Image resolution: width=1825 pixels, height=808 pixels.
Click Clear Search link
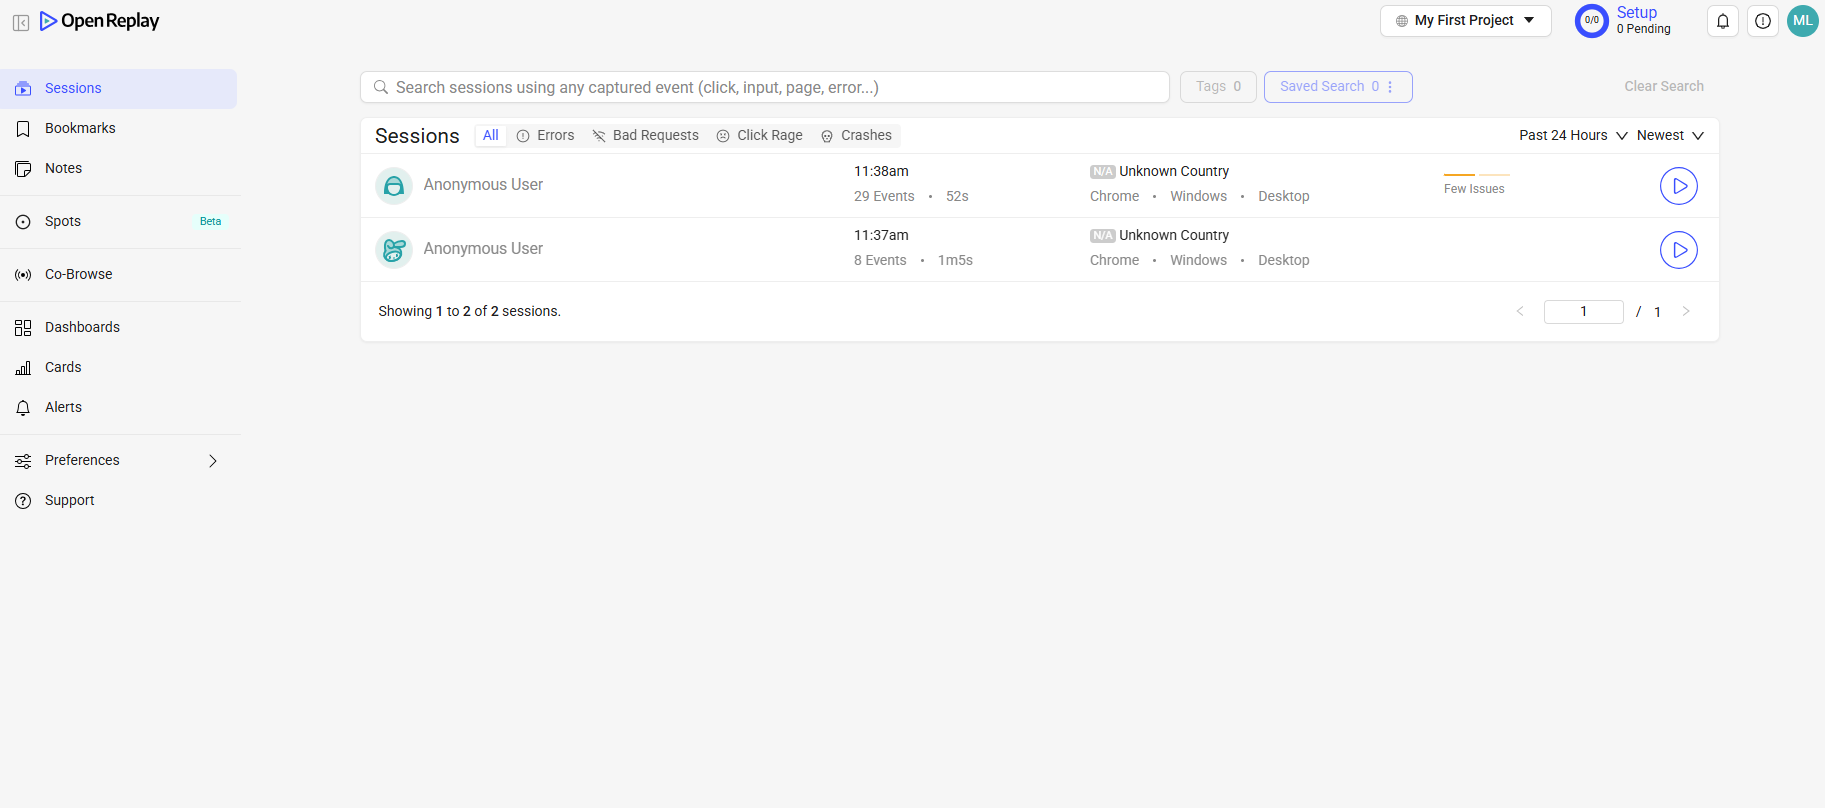1663,87
